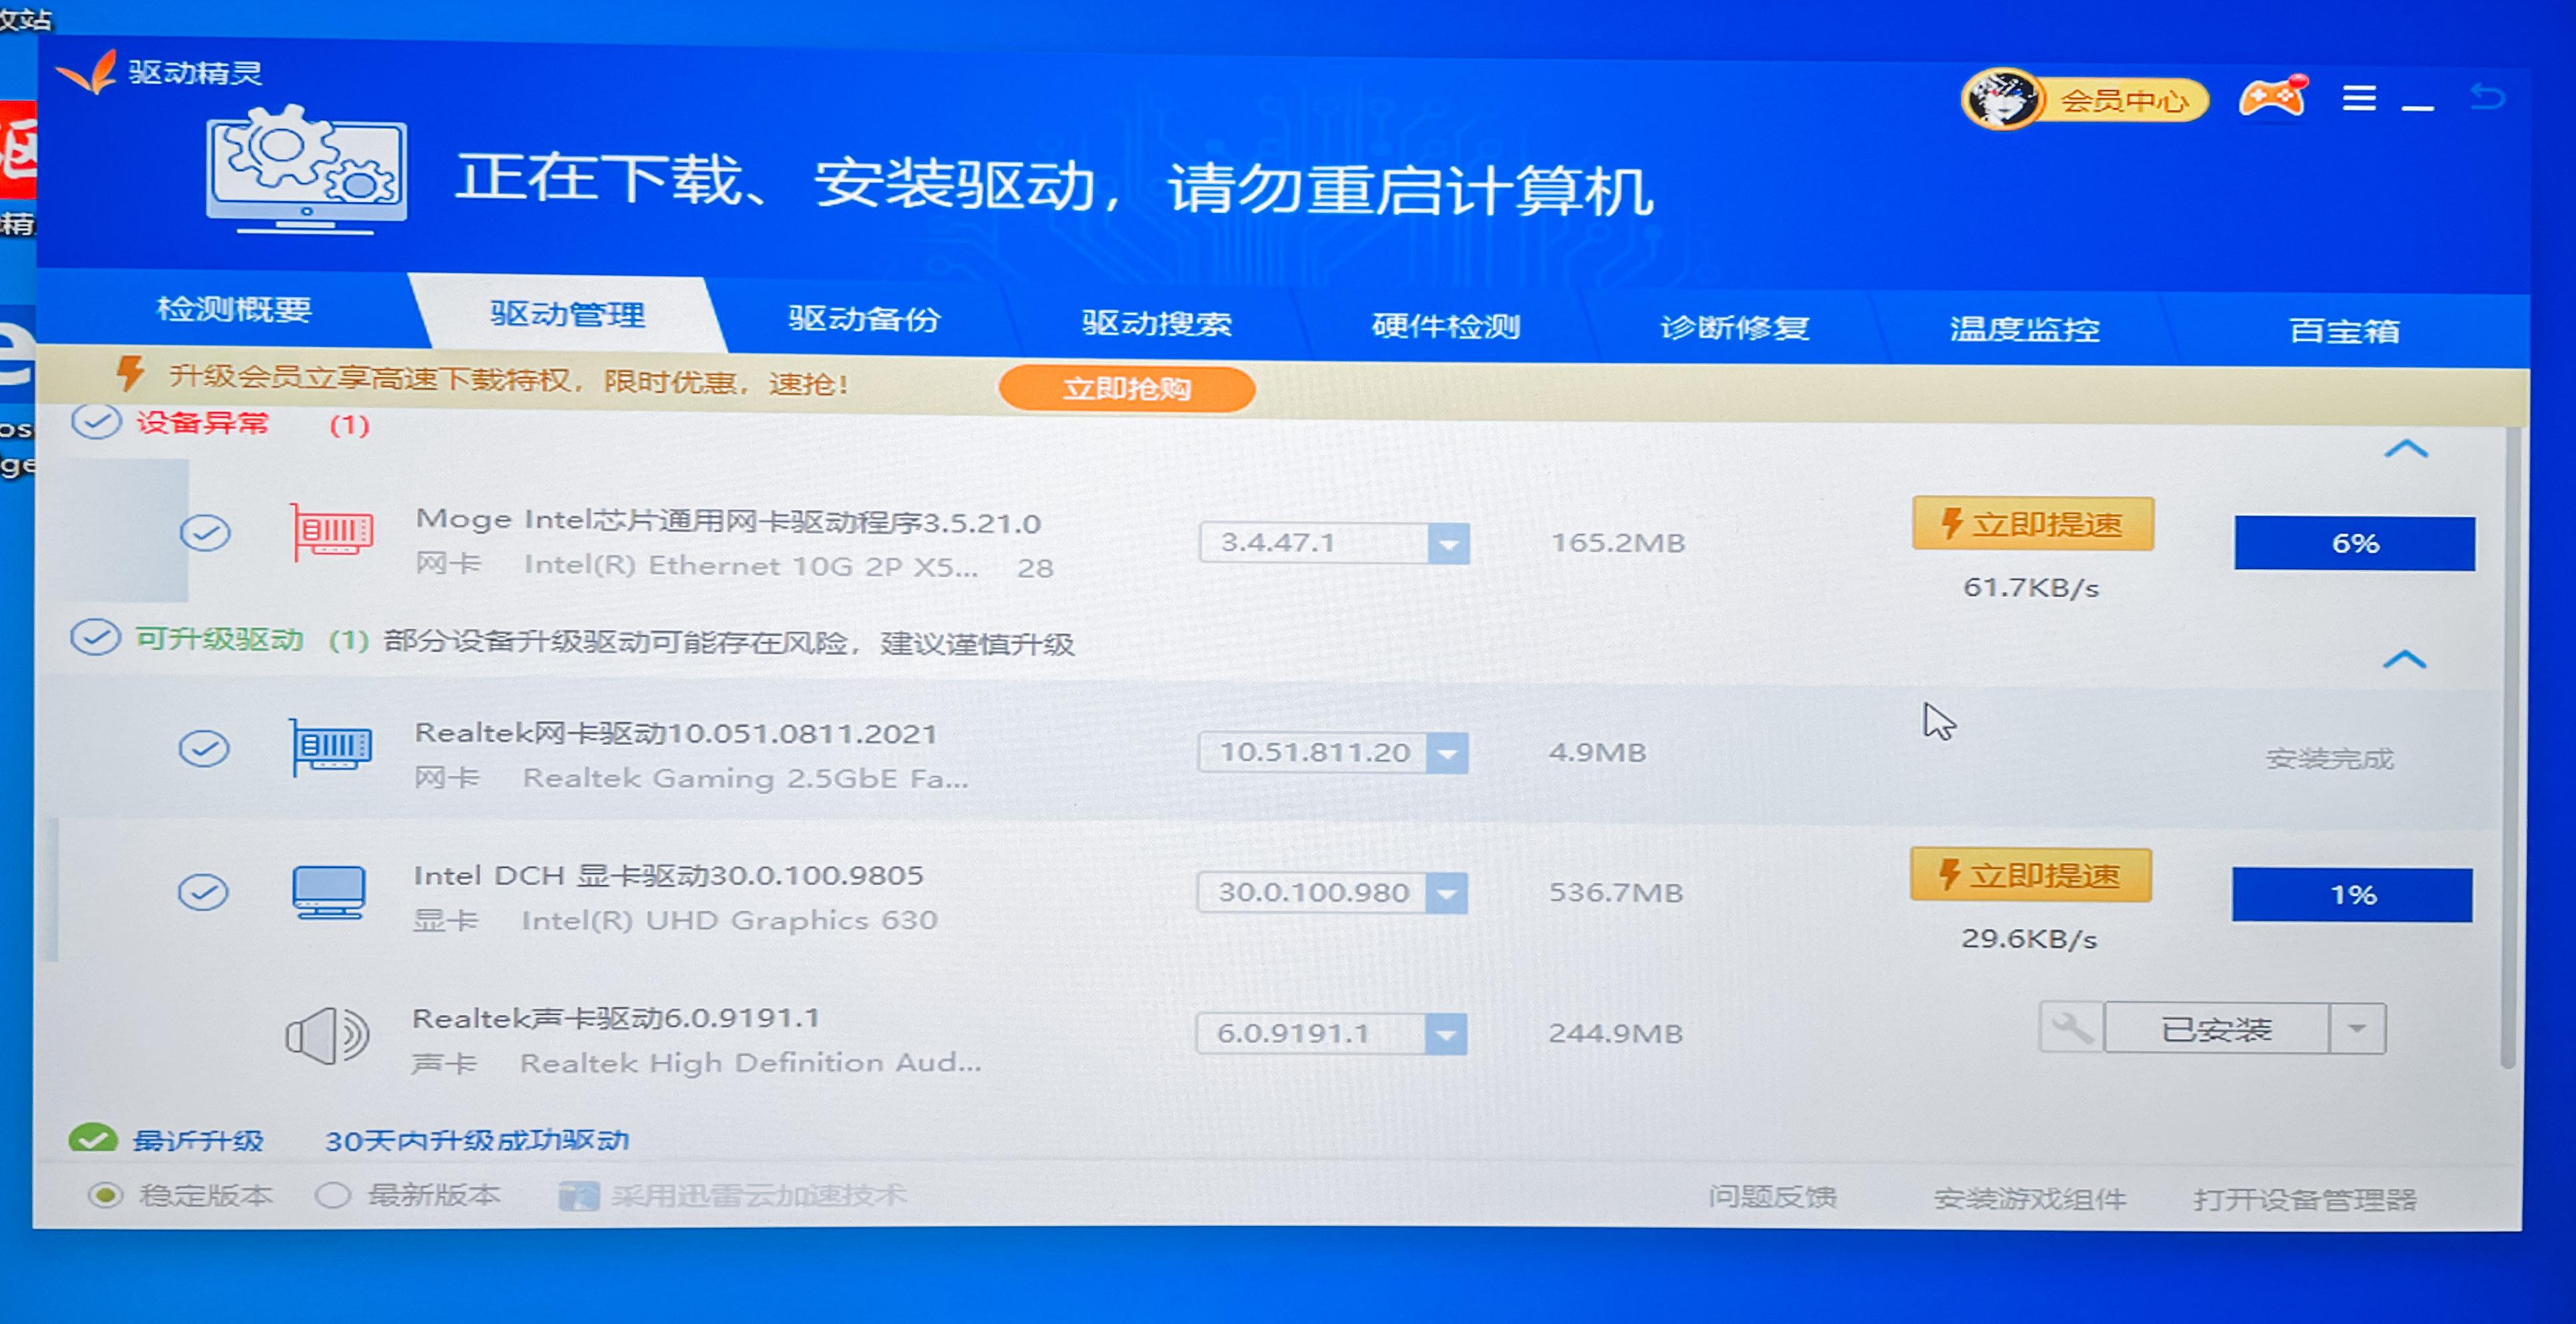Image resolution: width=2576 pixels, height=1324 pixels.
Task: Click the 536.7MB size text
Action: click(1616, 892)
